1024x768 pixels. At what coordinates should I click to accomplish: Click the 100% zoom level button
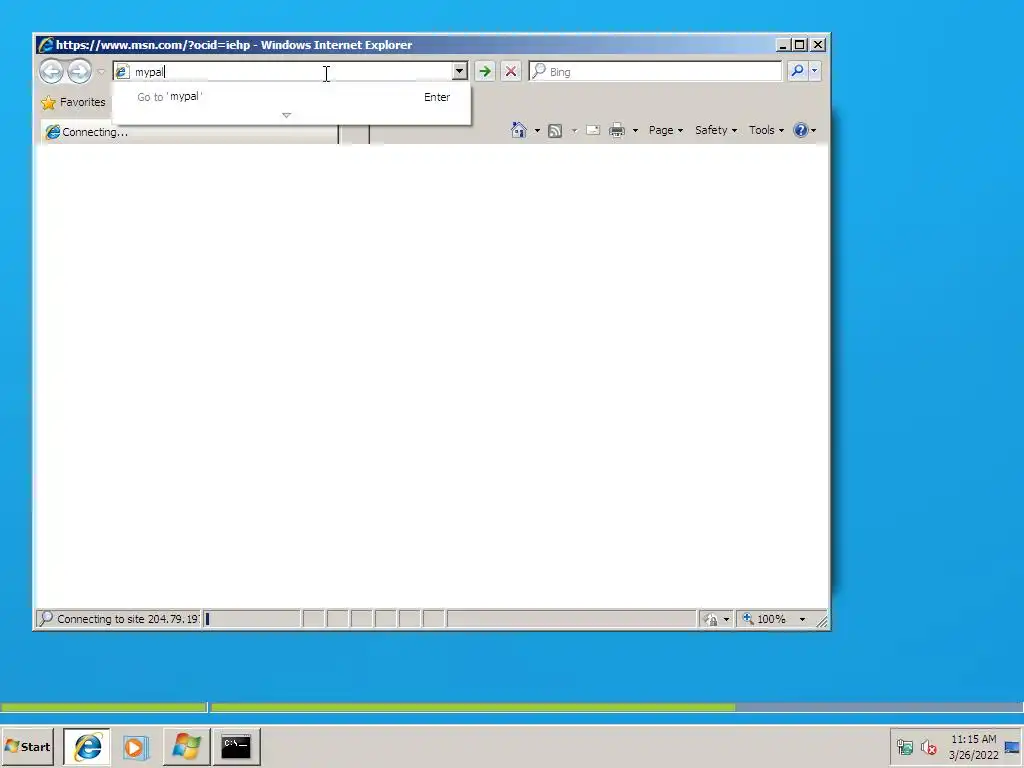point(764,618)
